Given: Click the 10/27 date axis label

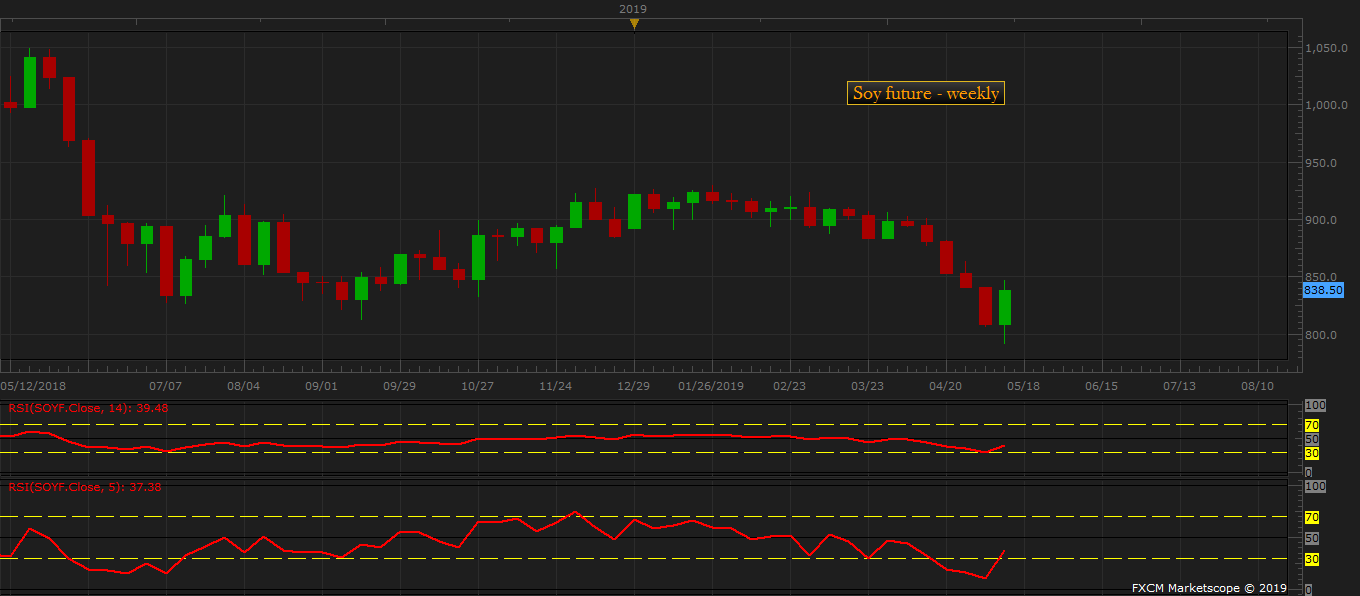Looking at the screenshot, I should pyautogui.click(x=477, y=385).
